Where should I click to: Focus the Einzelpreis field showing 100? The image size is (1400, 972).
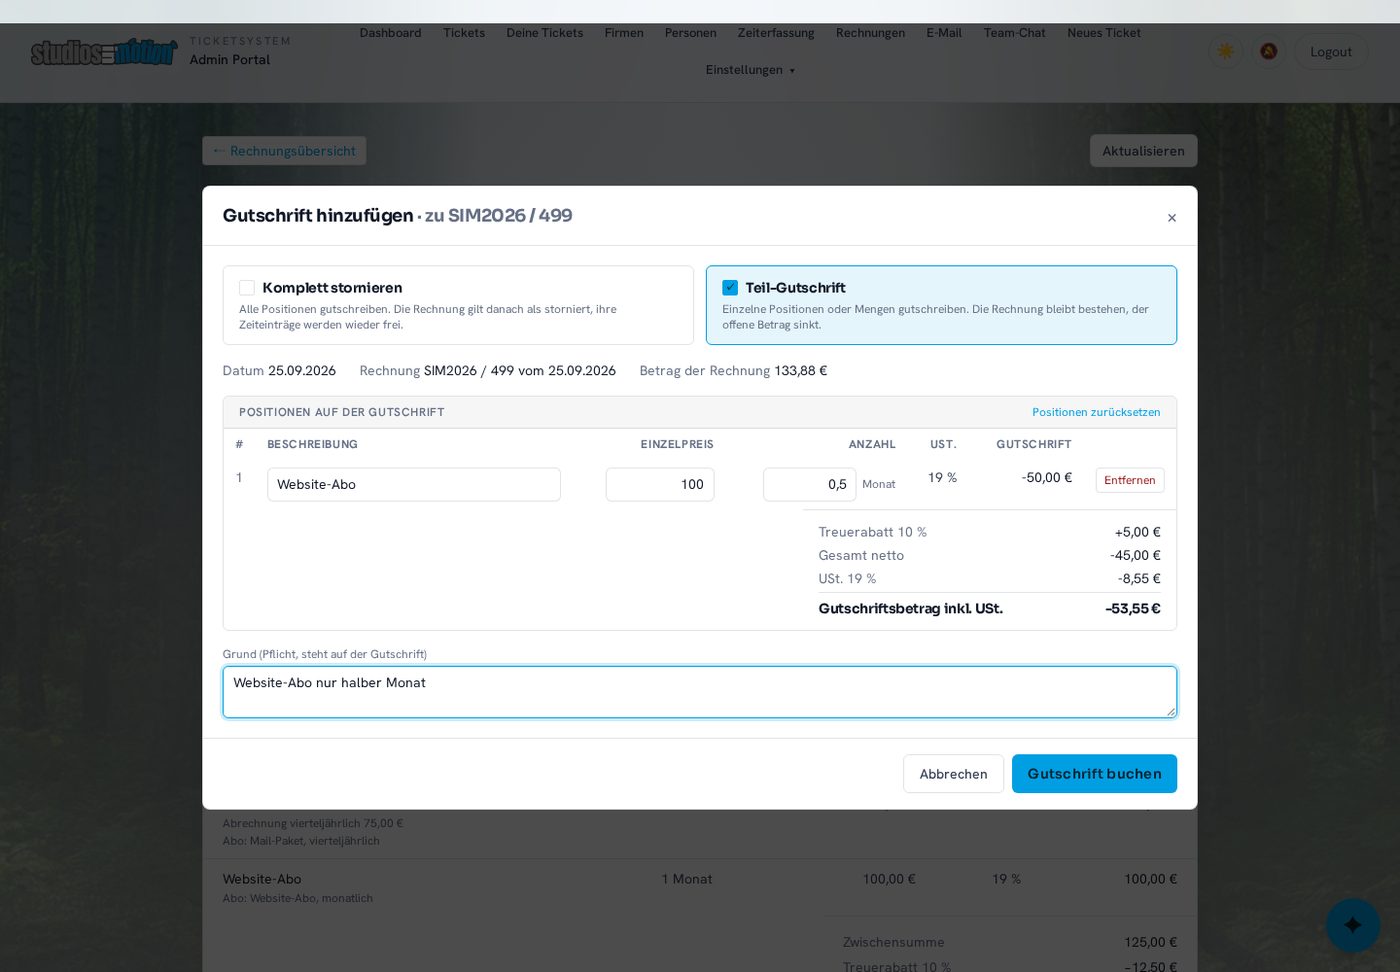(660, 485)
